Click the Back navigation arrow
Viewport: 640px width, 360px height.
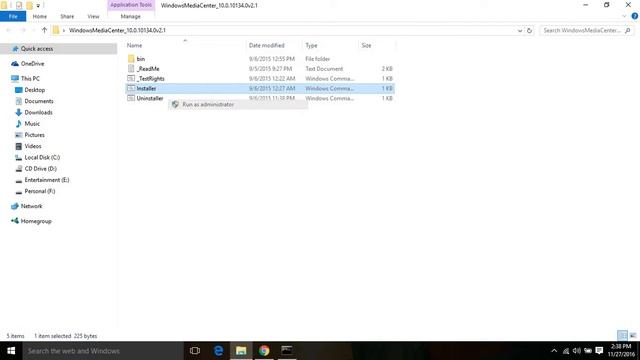pos(9,30)
